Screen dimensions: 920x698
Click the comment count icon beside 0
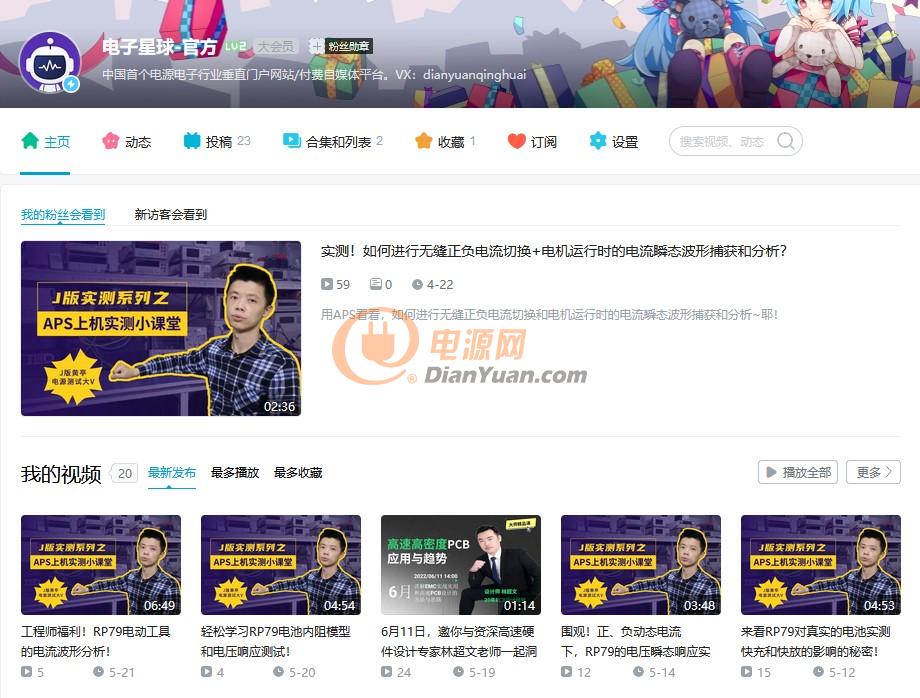[376, 284]
